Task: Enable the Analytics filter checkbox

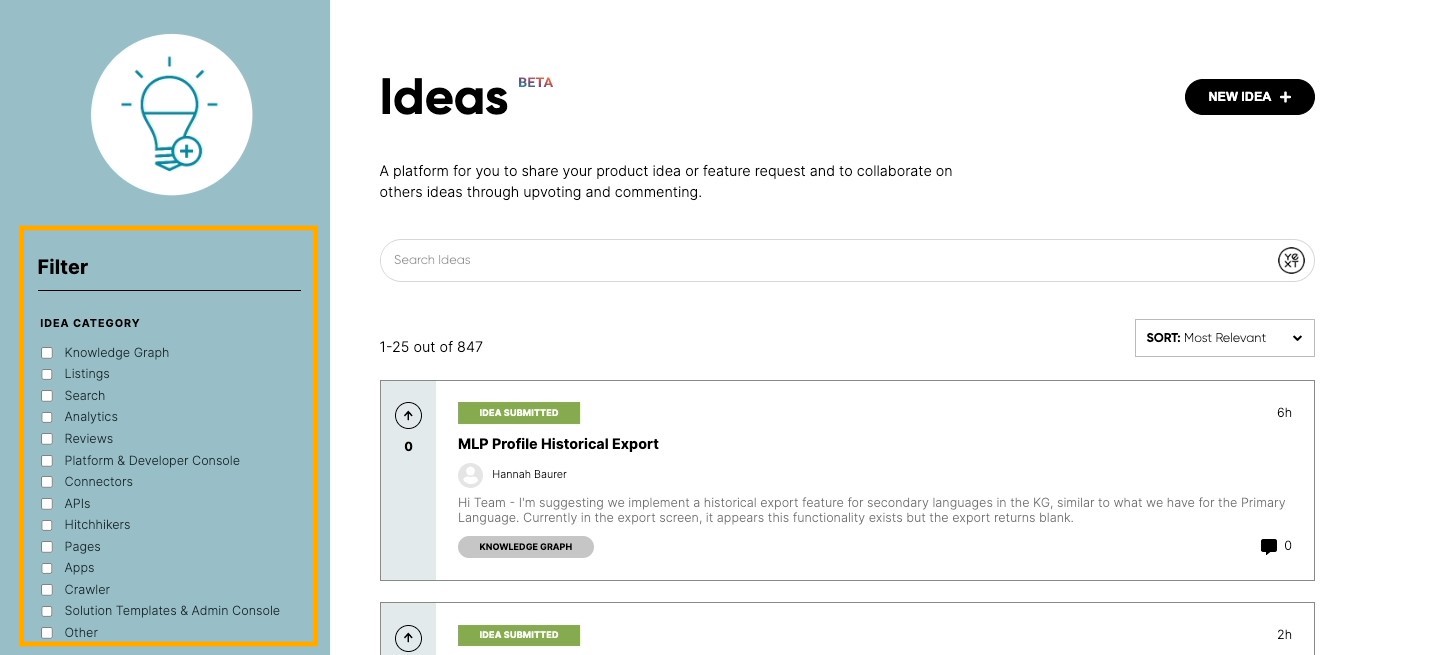Action: [46, 417]
